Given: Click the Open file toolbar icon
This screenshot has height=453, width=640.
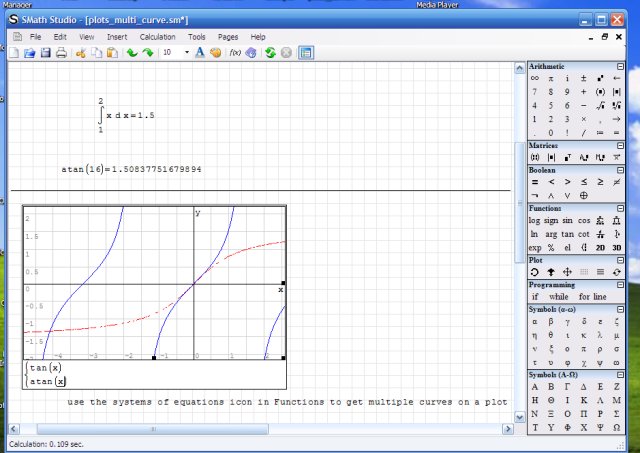Looking at the screenshot, I should 30,52.
